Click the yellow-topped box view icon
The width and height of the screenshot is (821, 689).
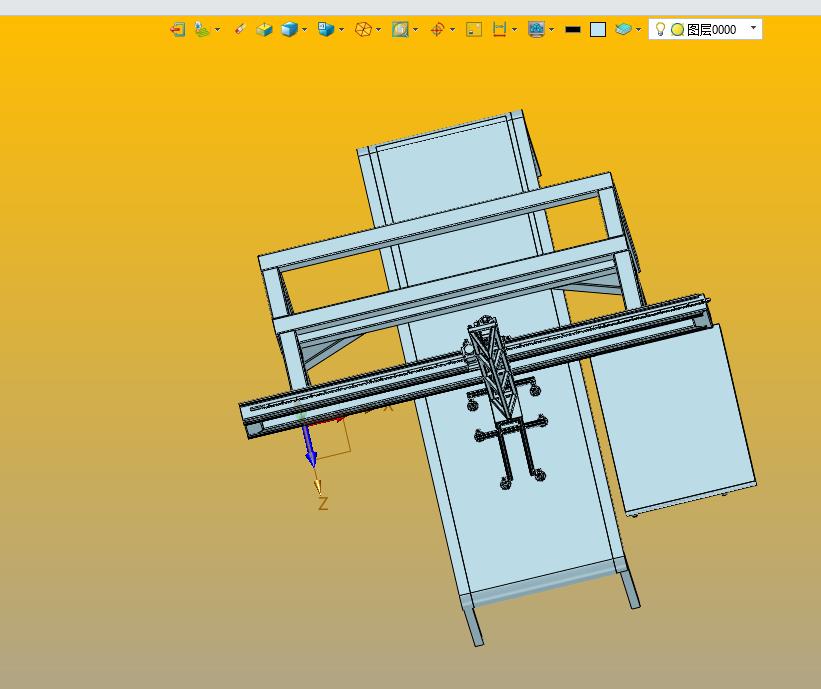click(x=264, y=29)
